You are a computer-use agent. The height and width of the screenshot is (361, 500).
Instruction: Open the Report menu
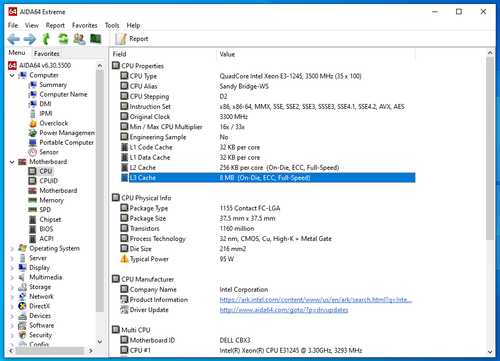click(x=55, y=25)
